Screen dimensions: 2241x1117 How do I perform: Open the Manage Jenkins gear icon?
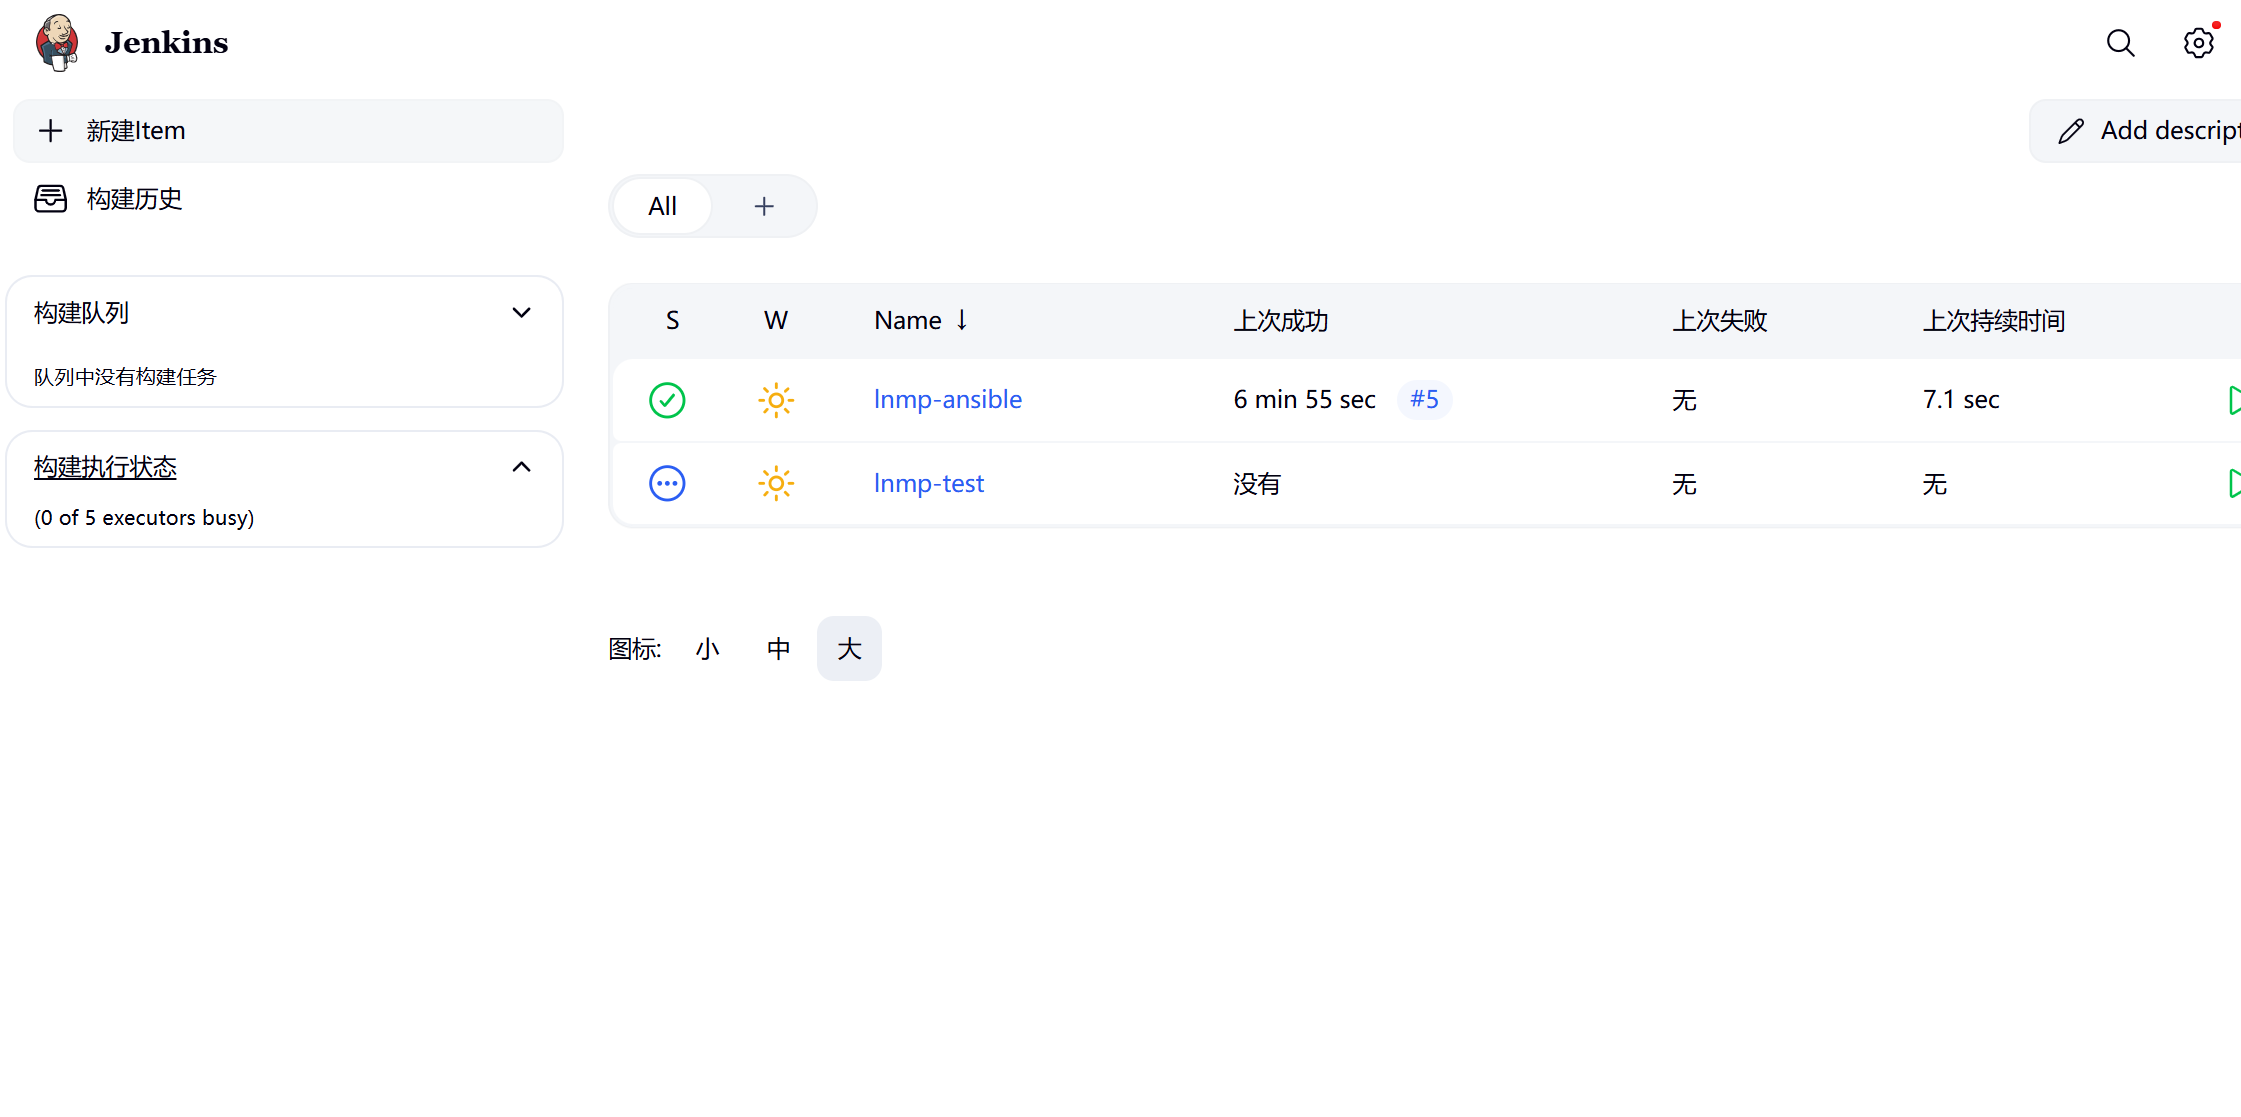point(2198,43)
